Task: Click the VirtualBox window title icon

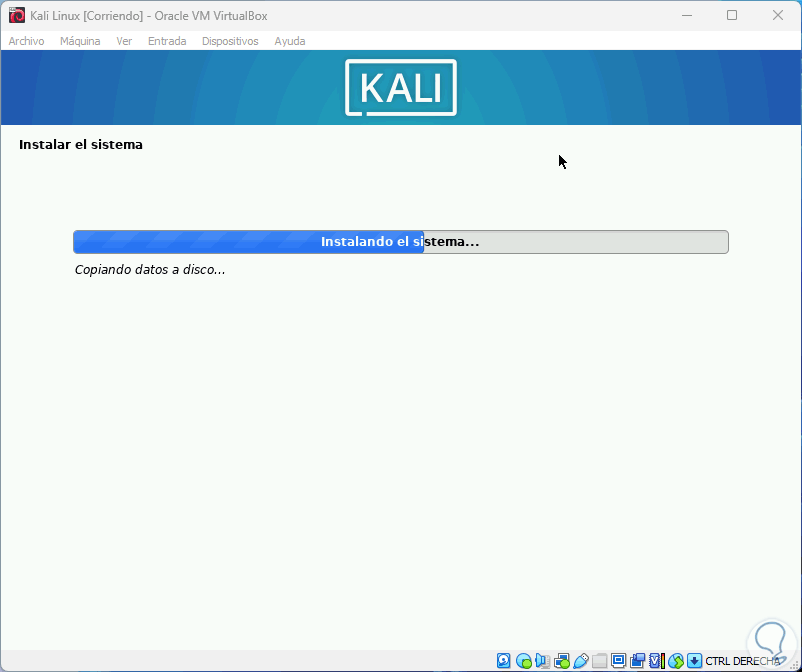Action: [17, 15]
